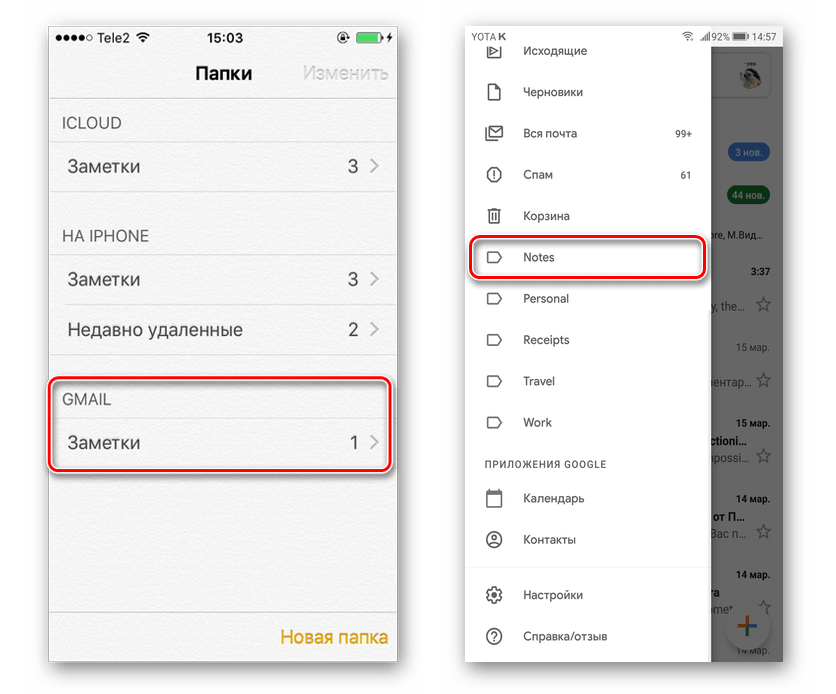Open the Calendar icon under Google apps
This screenshot has height=694, width=836.
point(494,498)
